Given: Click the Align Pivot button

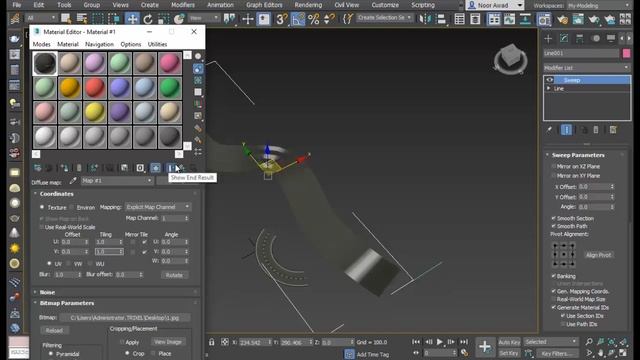Looking at the screenshot, I should coord(598,255).
